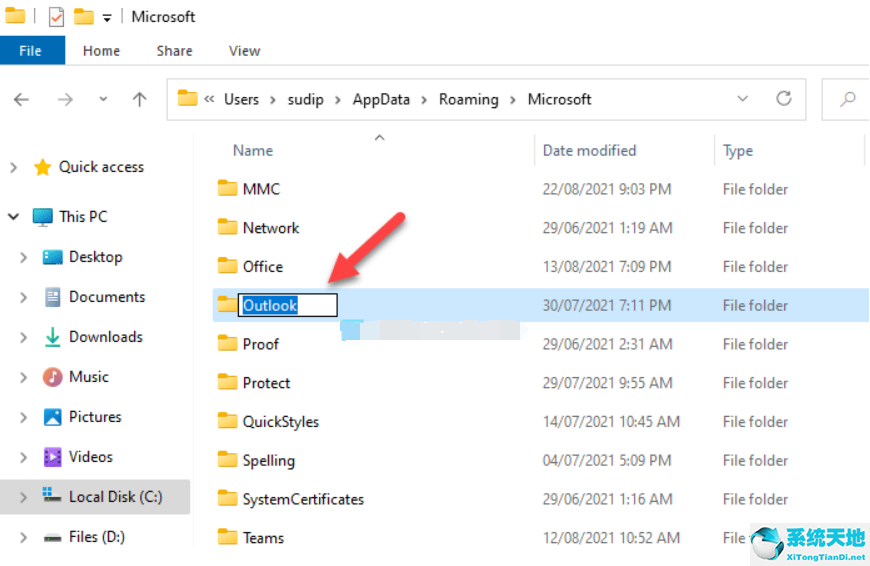Select This PC in navigation pane
This screenshot has height=566, width=870.
83,216
